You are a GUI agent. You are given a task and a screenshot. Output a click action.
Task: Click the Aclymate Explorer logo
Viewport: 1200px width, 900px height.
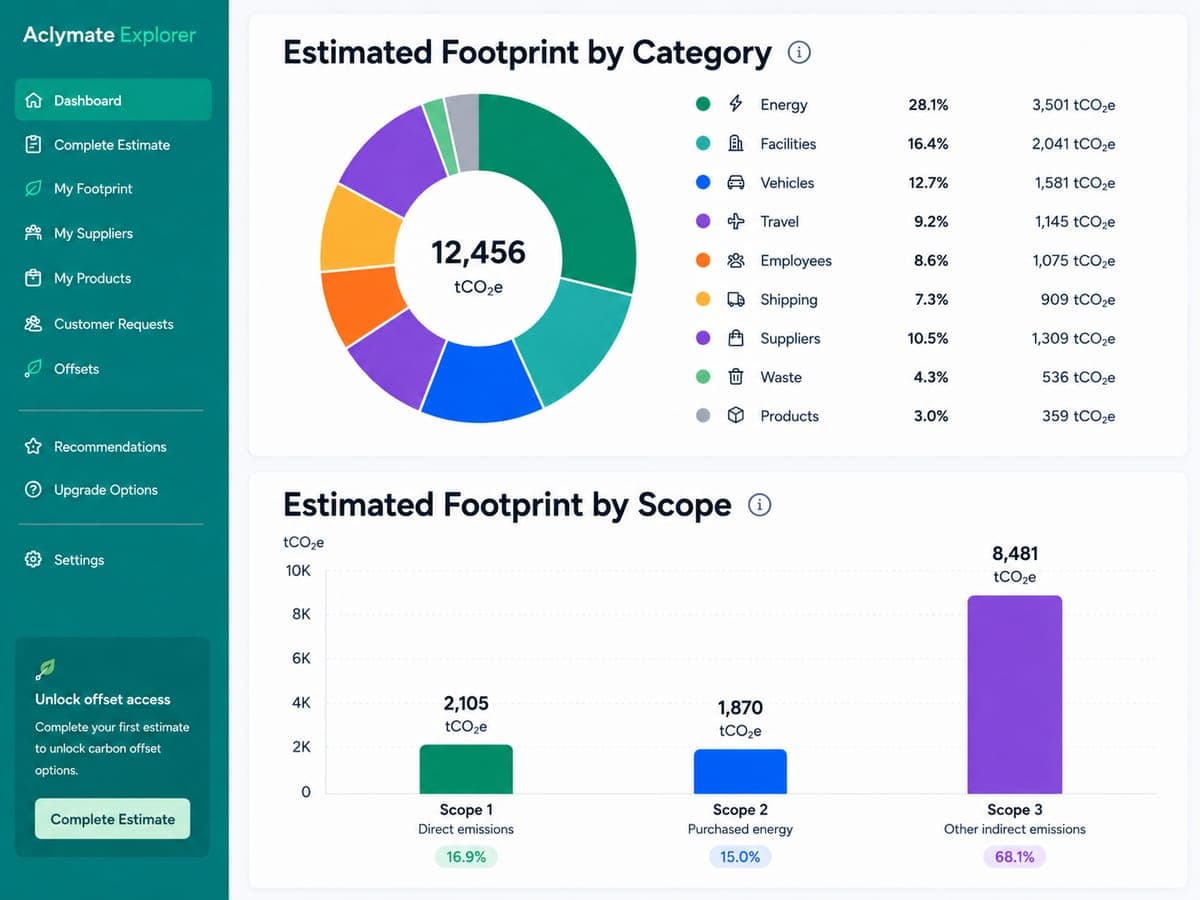coord(110,35)
